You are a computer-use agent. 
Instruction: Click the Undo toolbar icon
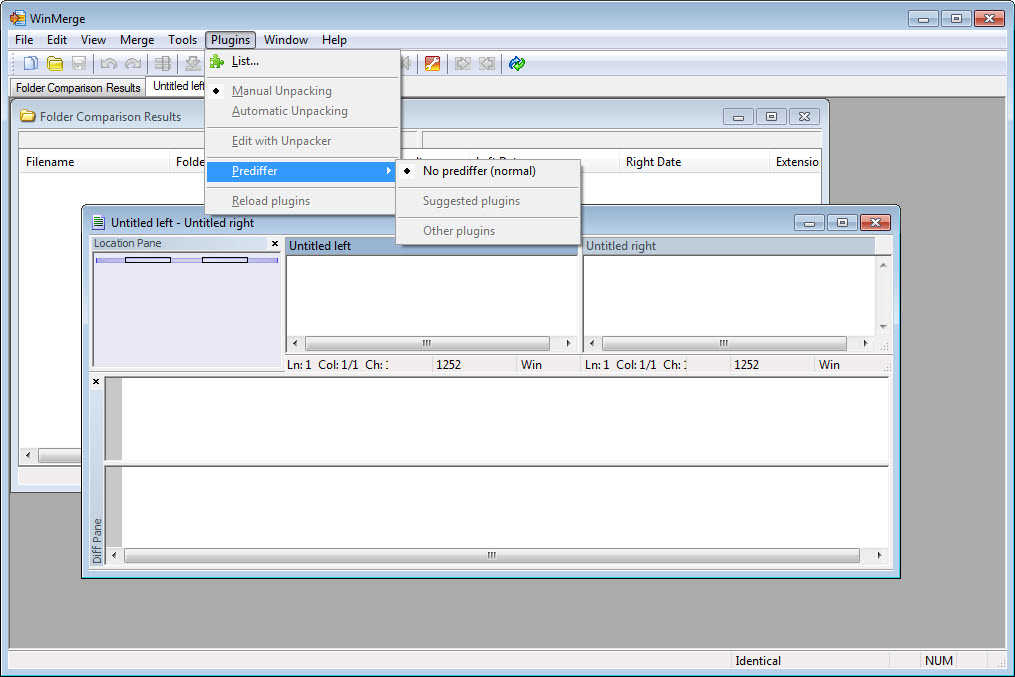click(x=109, y=63)
